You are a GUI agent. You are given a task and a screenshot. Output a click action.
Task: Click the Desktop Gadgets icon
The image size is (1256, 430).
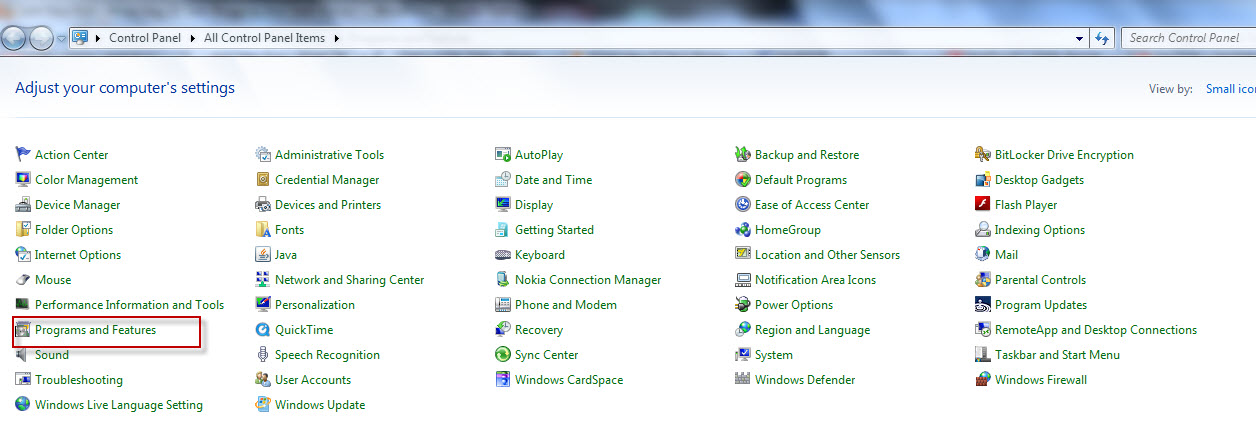pos(983,179)
